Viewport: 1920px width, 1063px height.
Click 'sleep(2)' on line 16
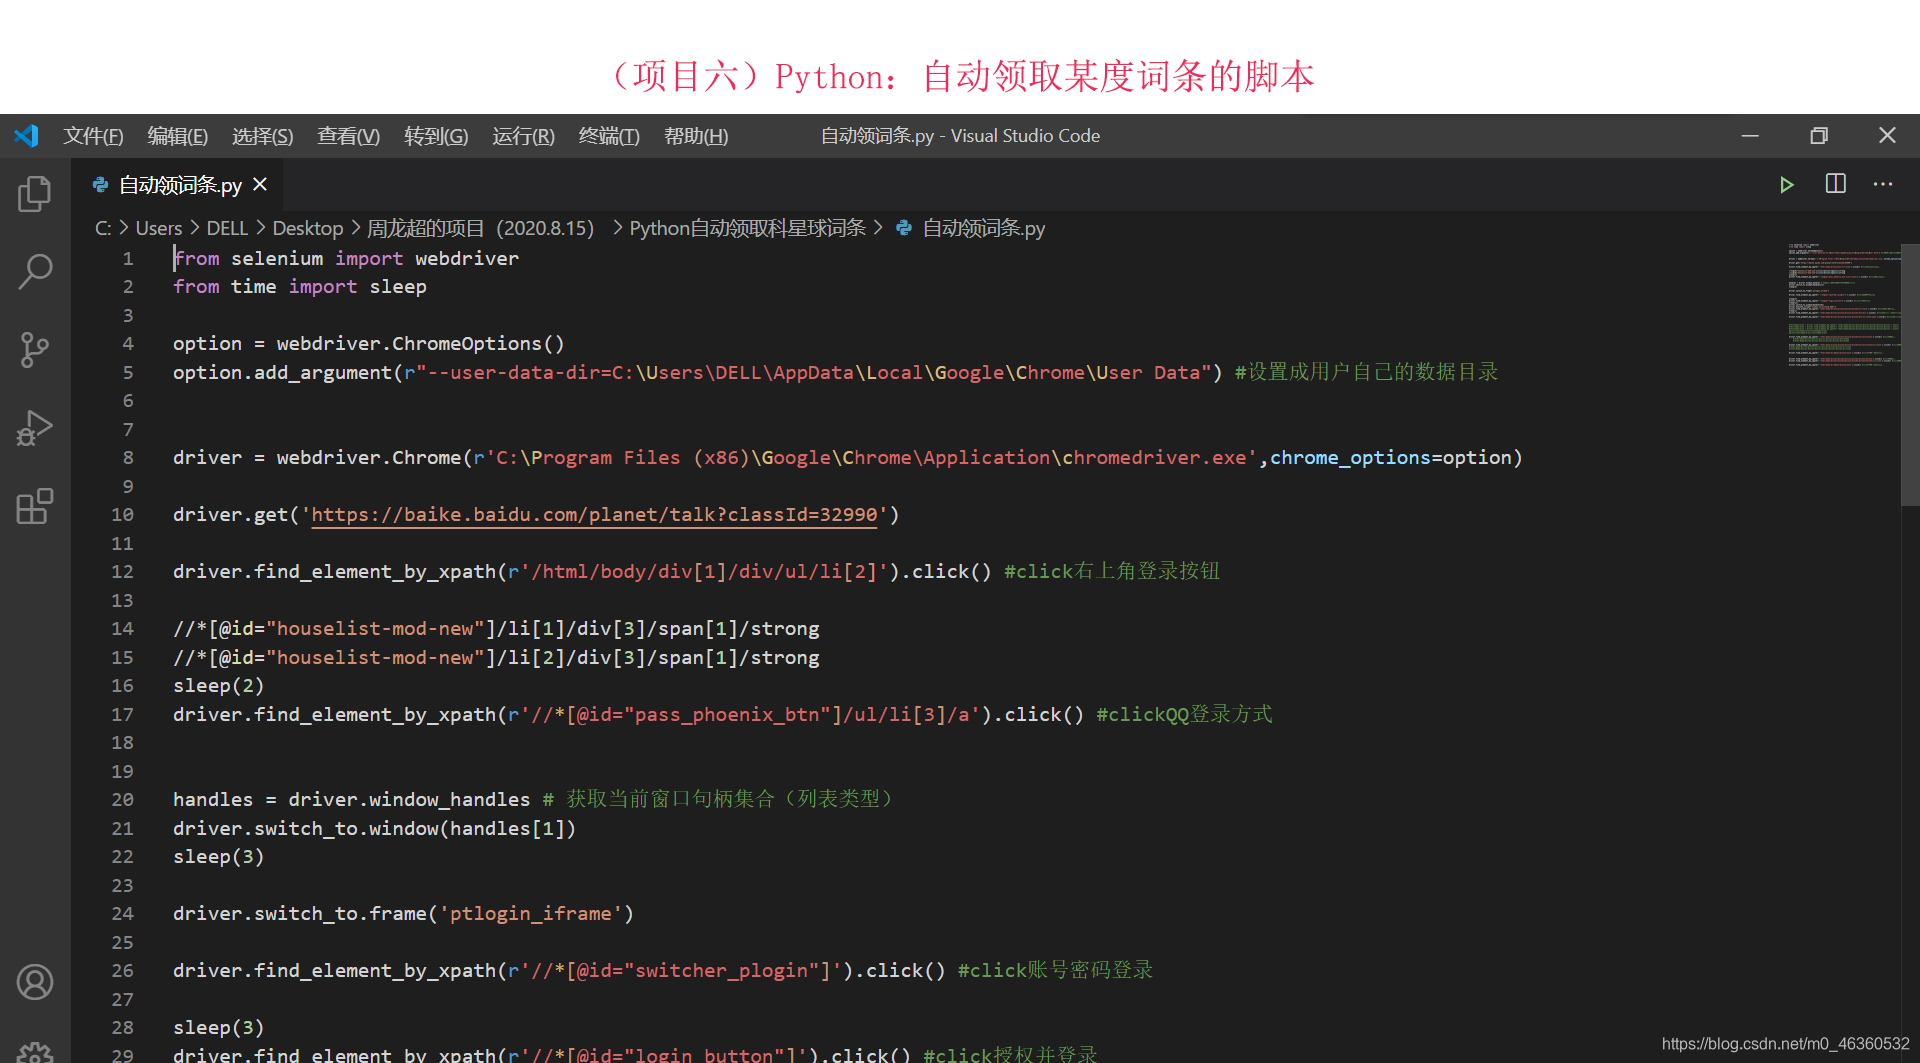tap(218, 685)
